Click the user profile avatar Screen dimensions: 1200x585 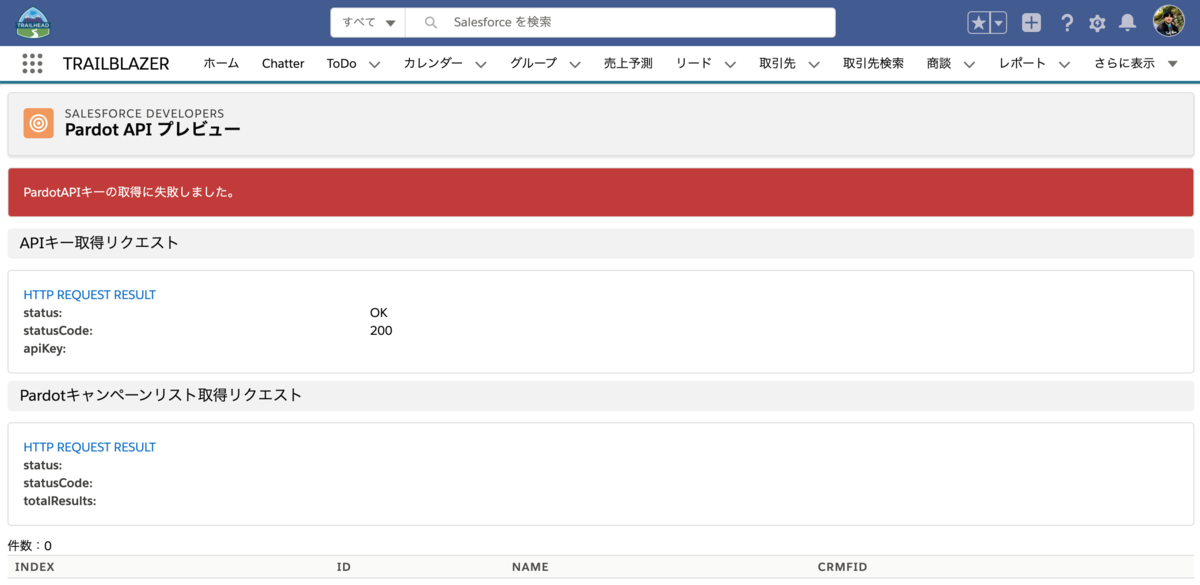coord(1168,21)
